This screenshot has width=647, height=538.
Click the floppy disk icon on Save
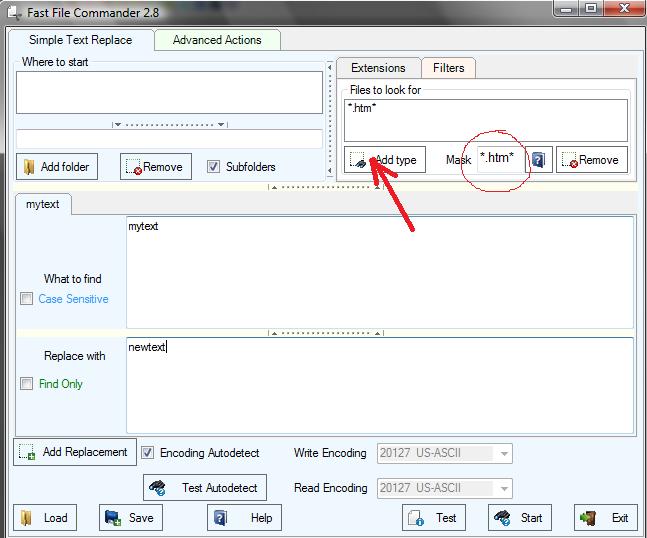click(x=113, y=518)
